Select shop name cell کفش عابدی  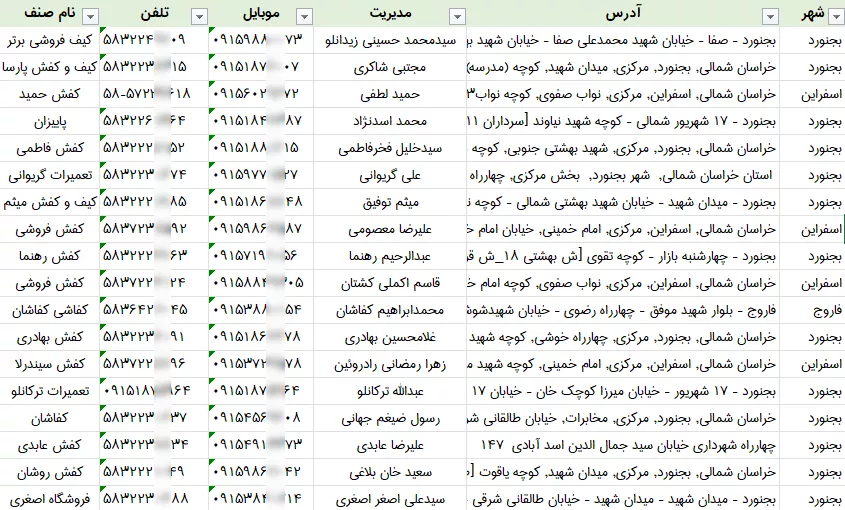50,445
